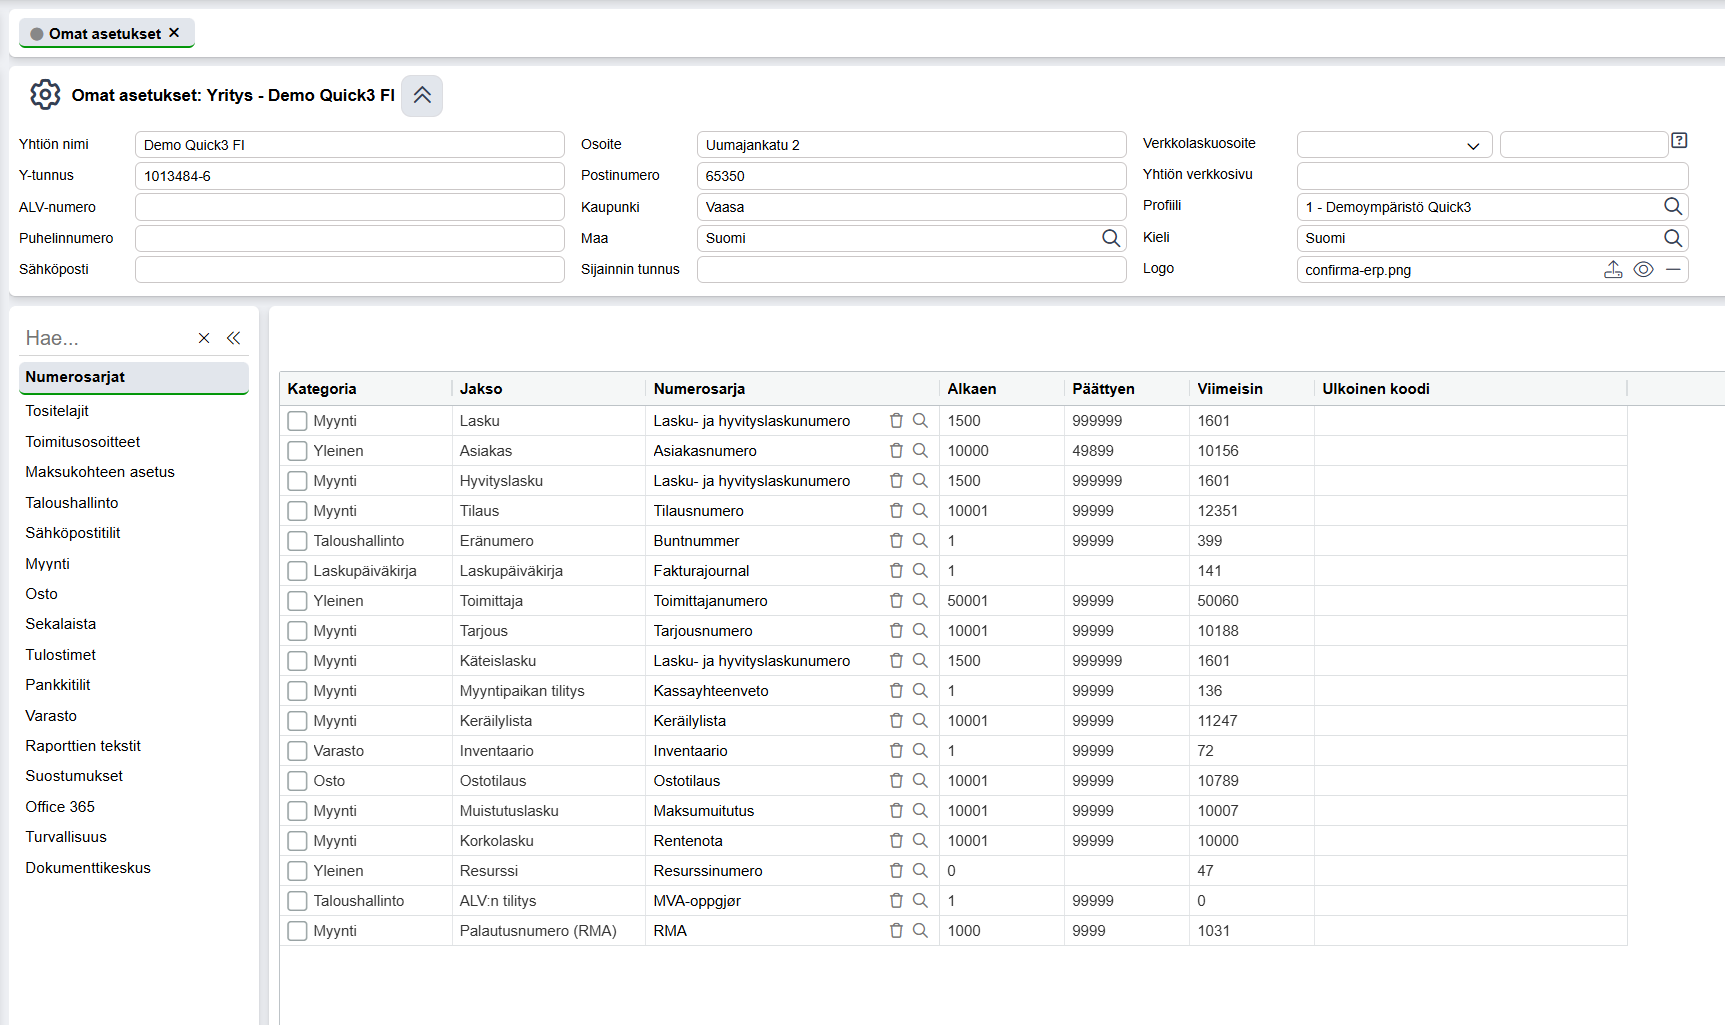Close the Omat asetukset tab
Screen dimensions: 1725x1025
pos(174,33)
